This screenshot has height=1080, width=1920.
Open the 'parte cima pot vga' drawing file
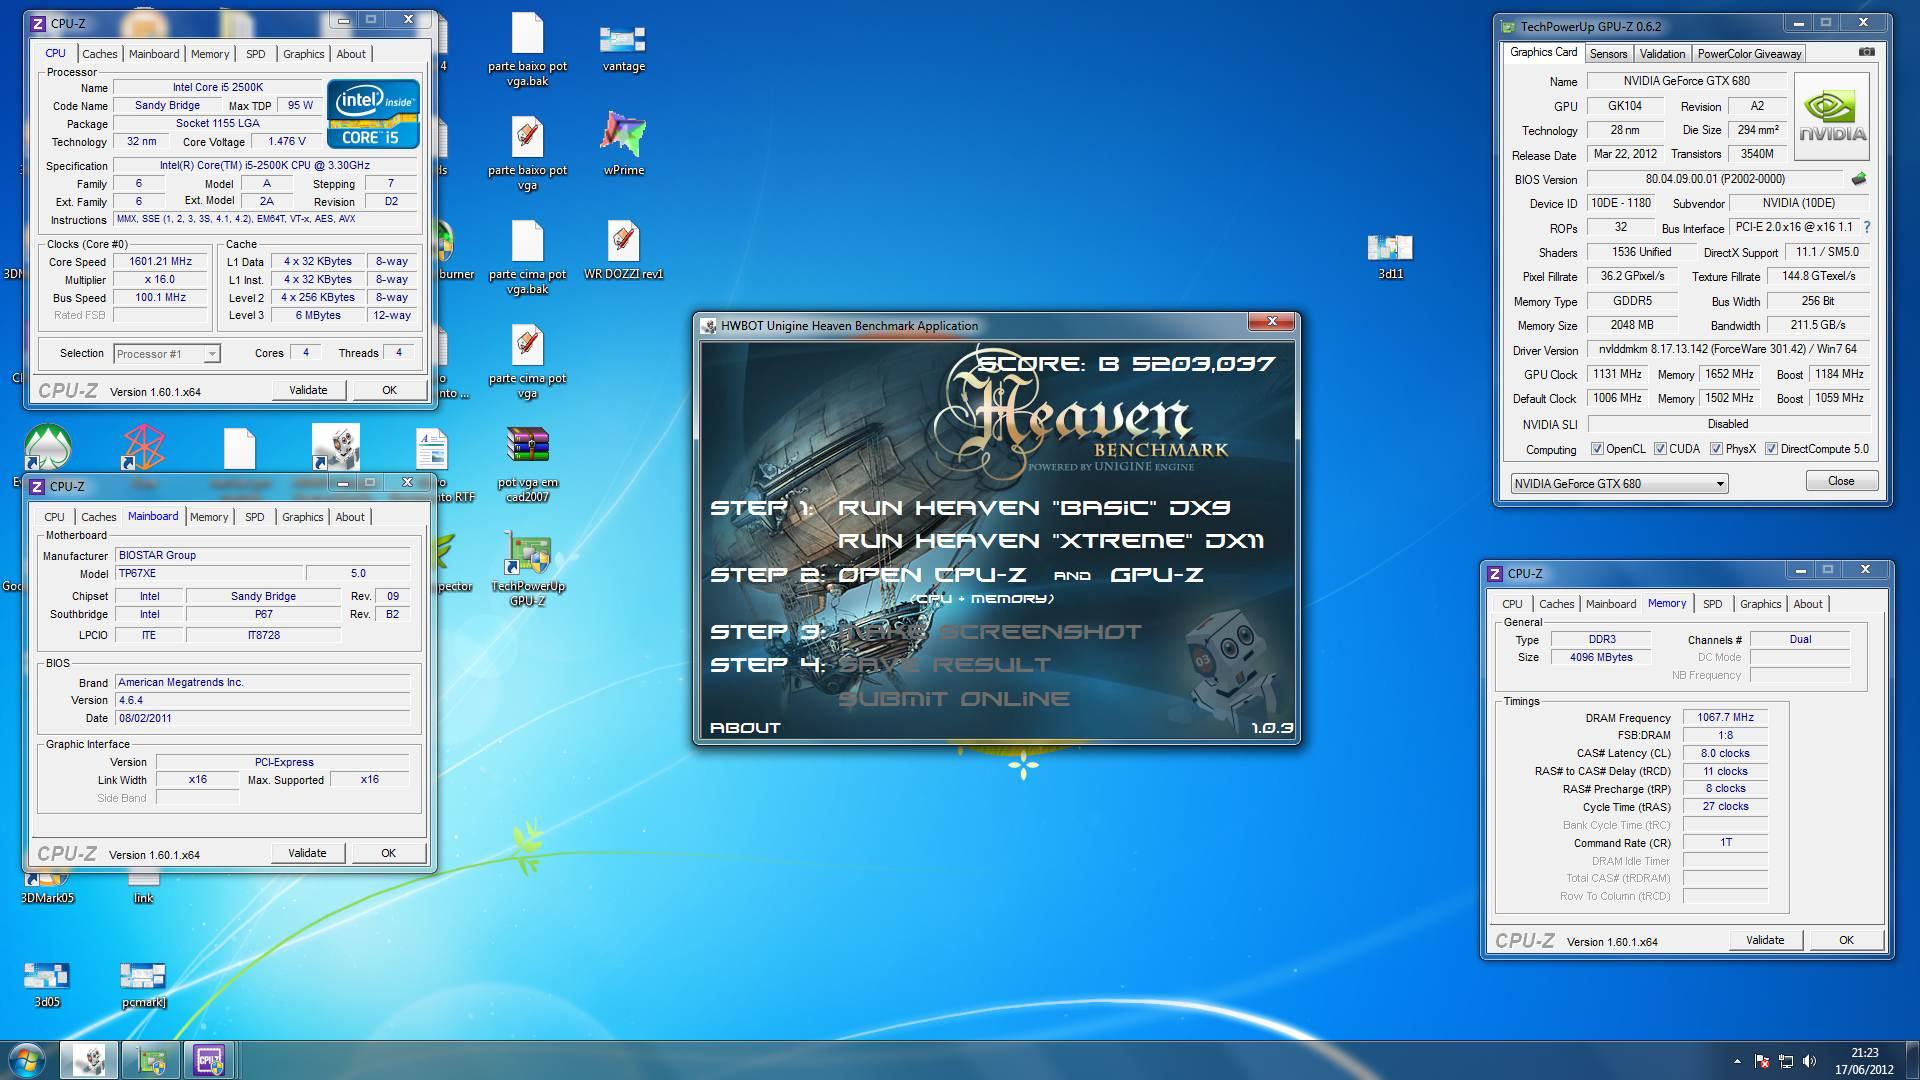pos(527,361)
